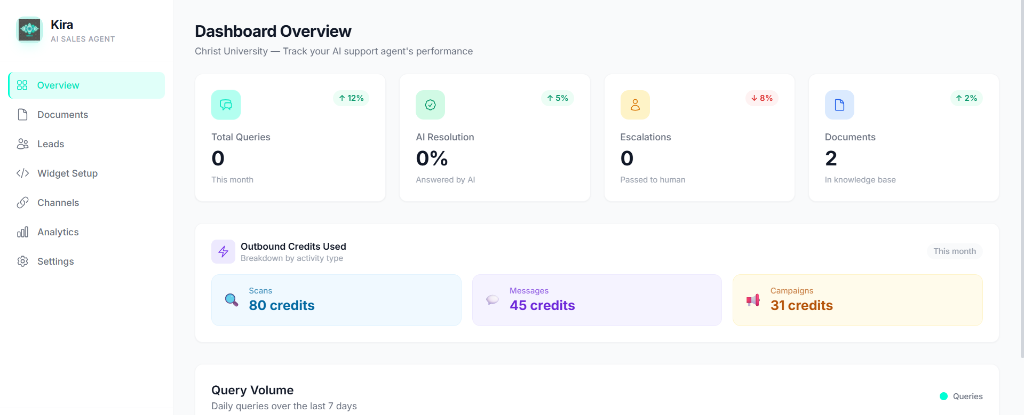Click the Escalations person icon
The width and height of the screenshot is (1024, 415).
pyautogui.click(x=635, y=105)
